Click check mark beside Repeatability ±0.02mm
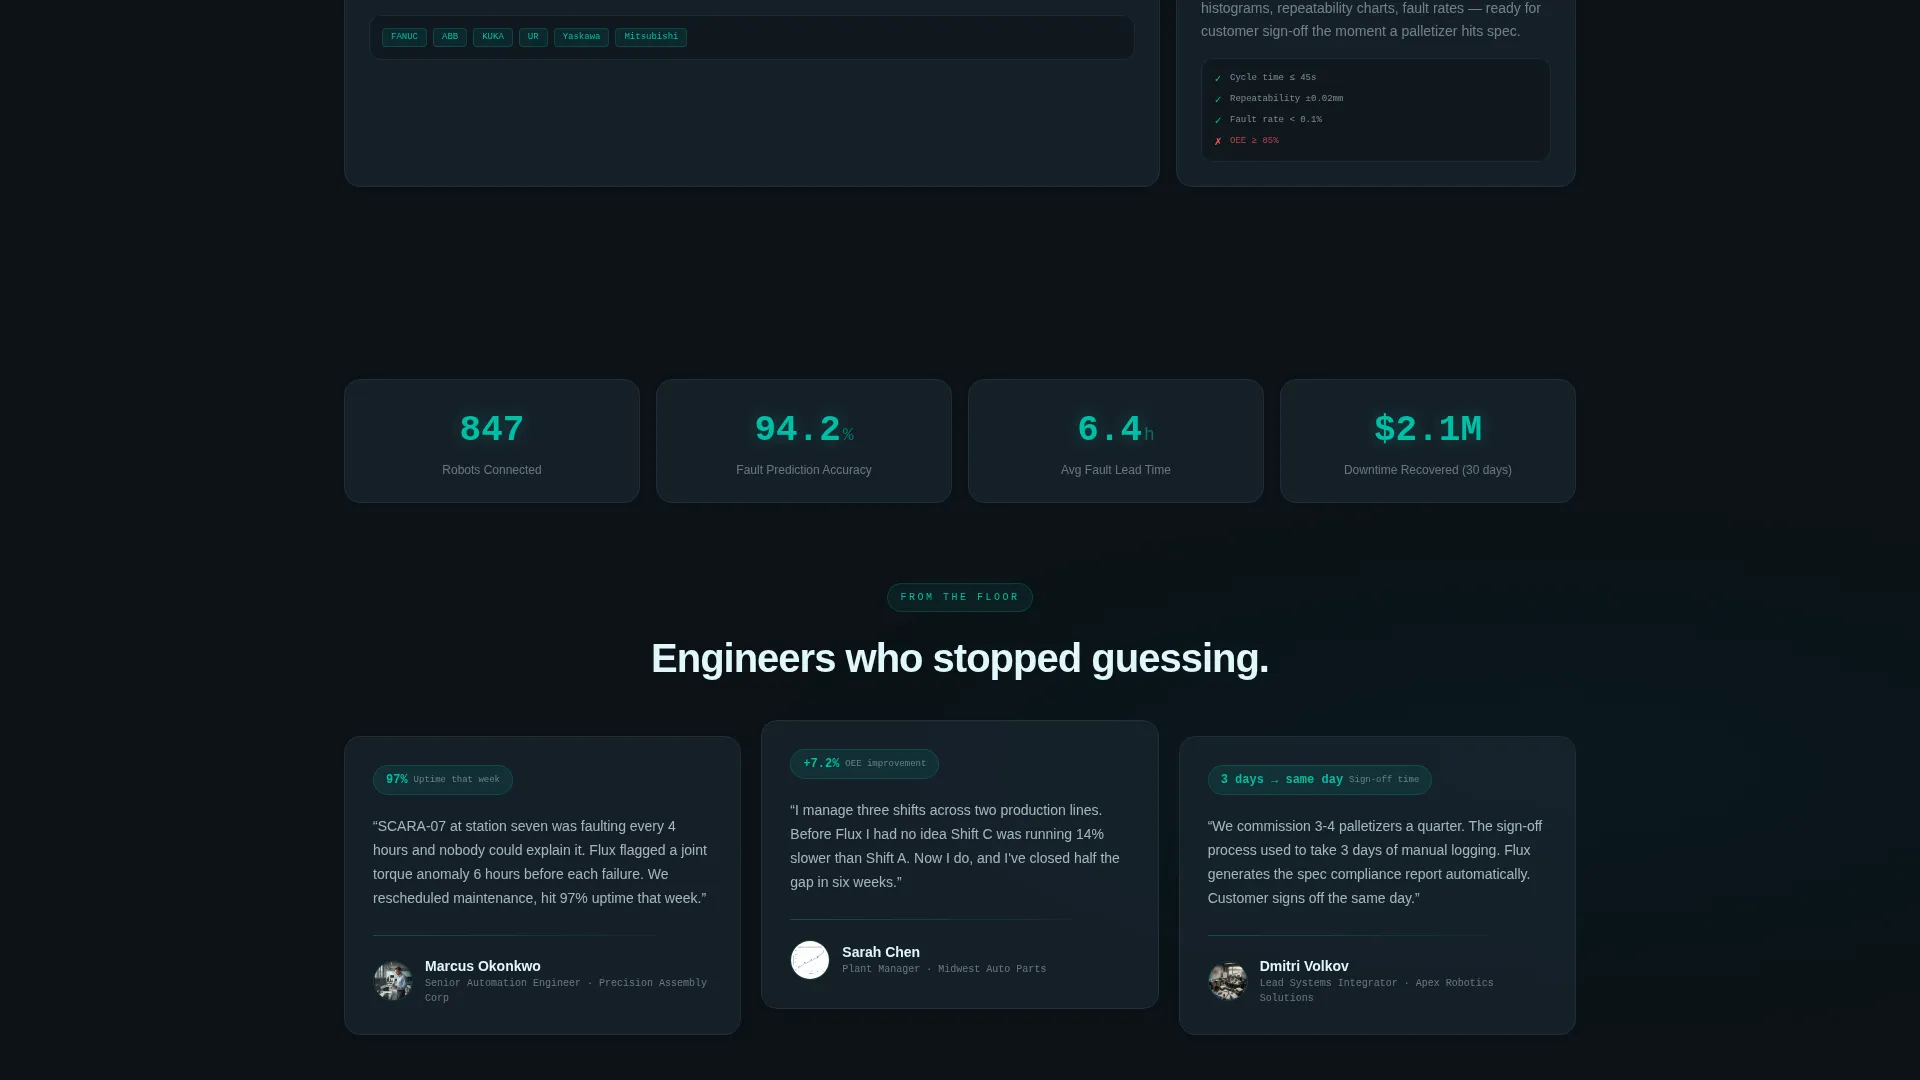Image resolution: width=1920 pixels, height=1080 pixels. (1218, 99)
